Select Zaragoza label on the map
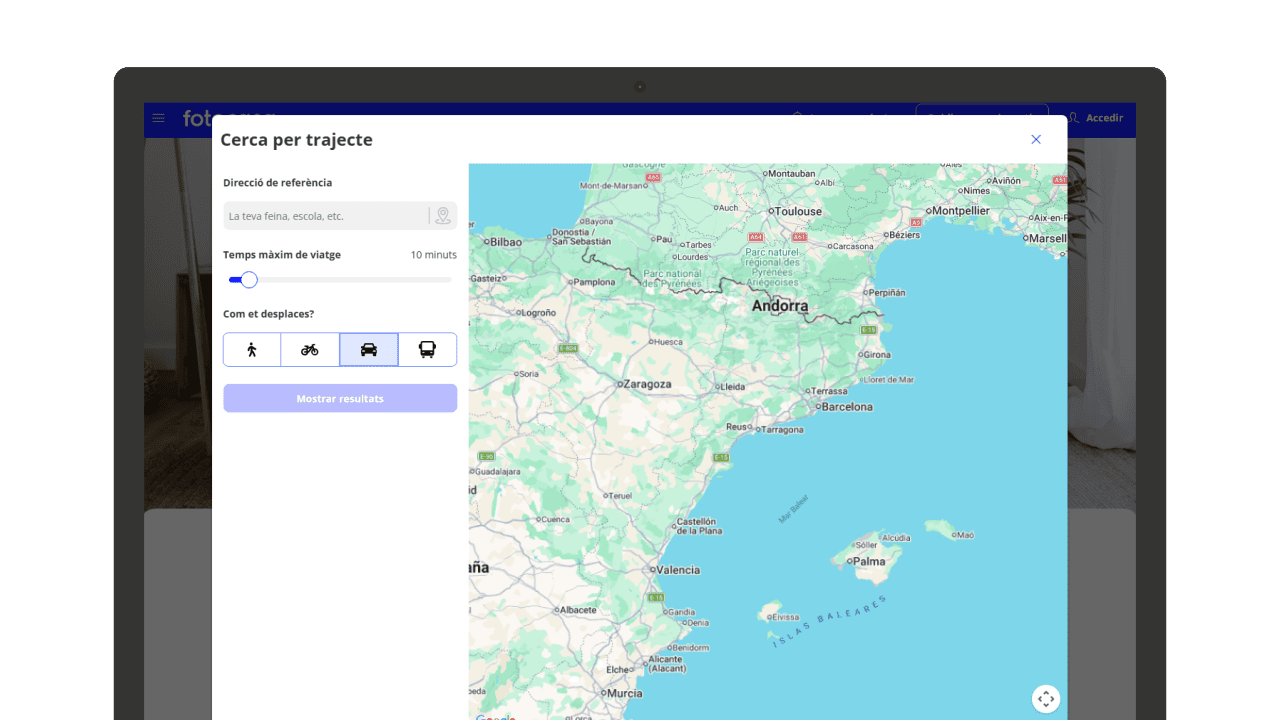This screenshot has width=1280, height=720. click(x=645, y=384)
